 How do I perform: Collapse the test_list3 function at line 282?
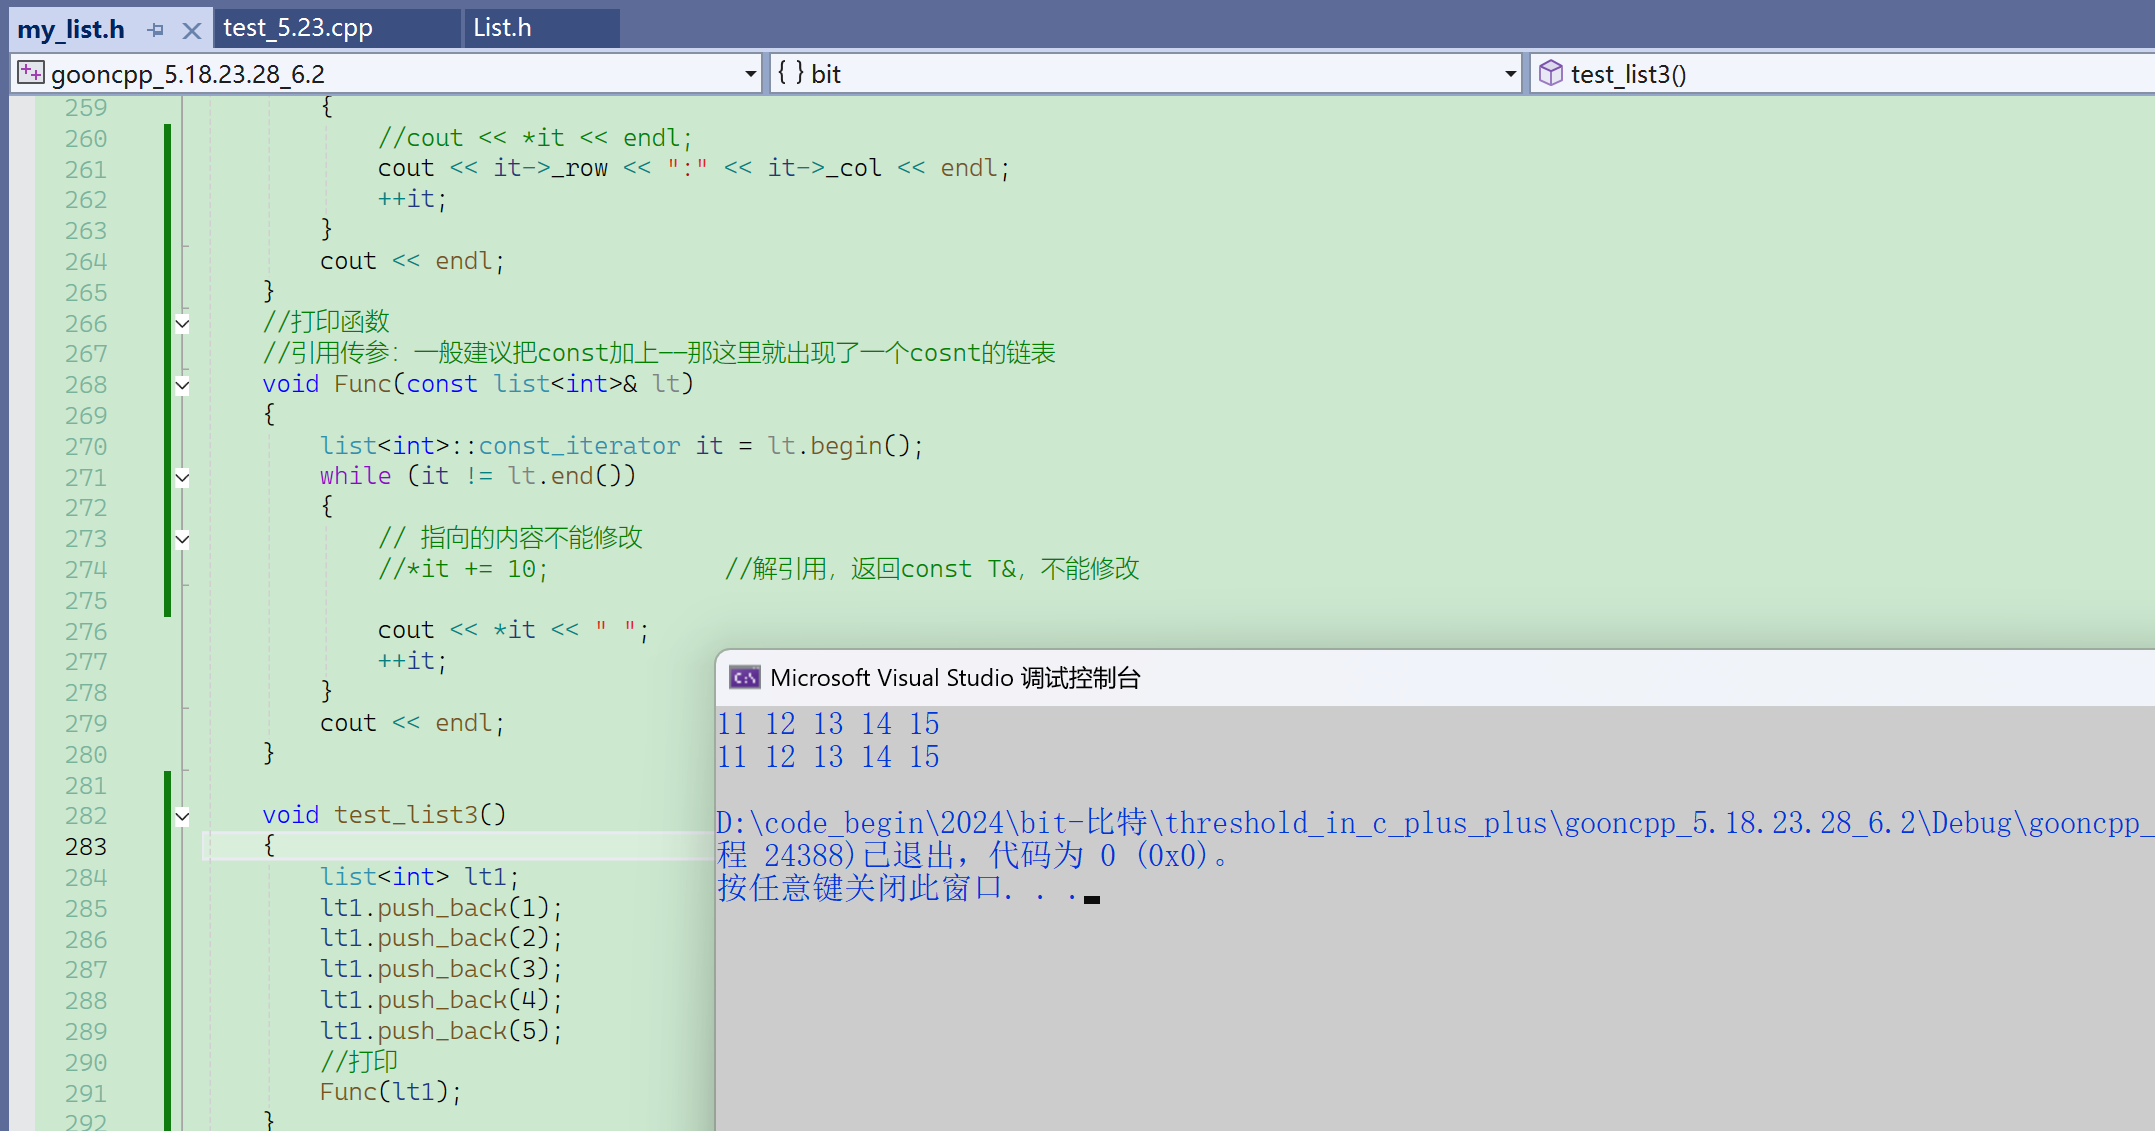tap(182, 816)
